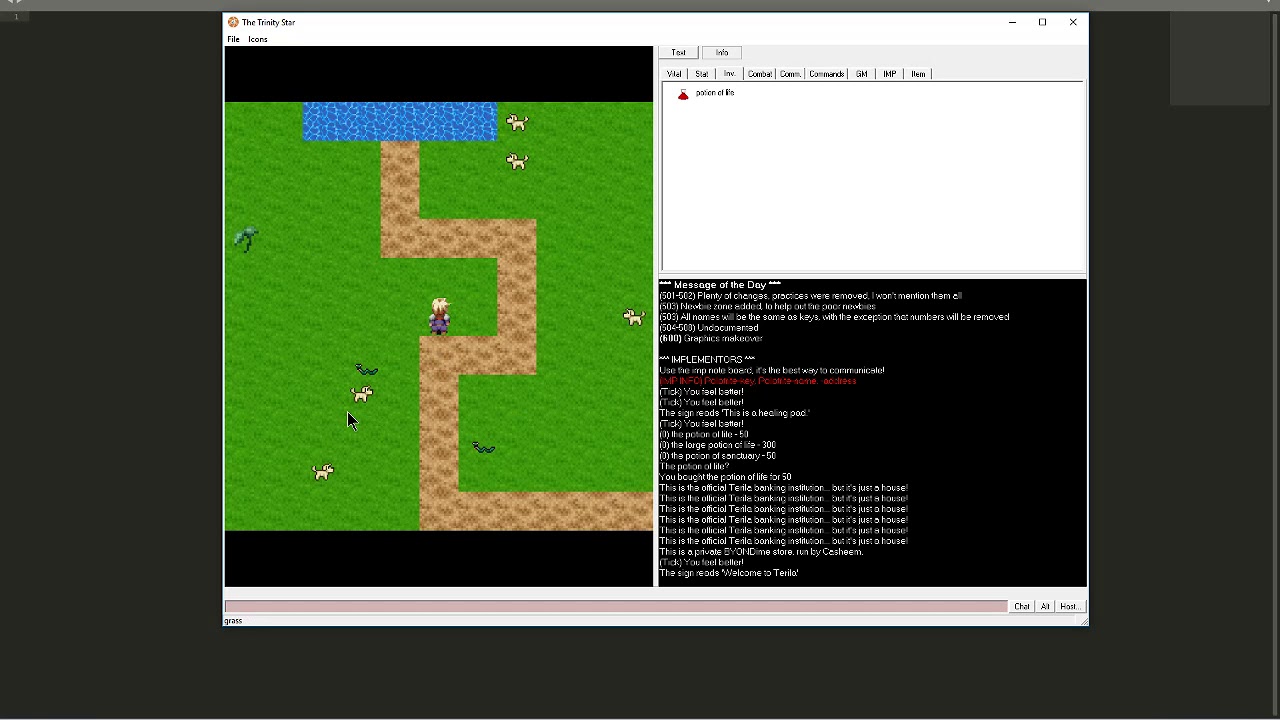Select the Inv. tab
The width and height of the screenshot is (1280, 720).
coord(730,74)
